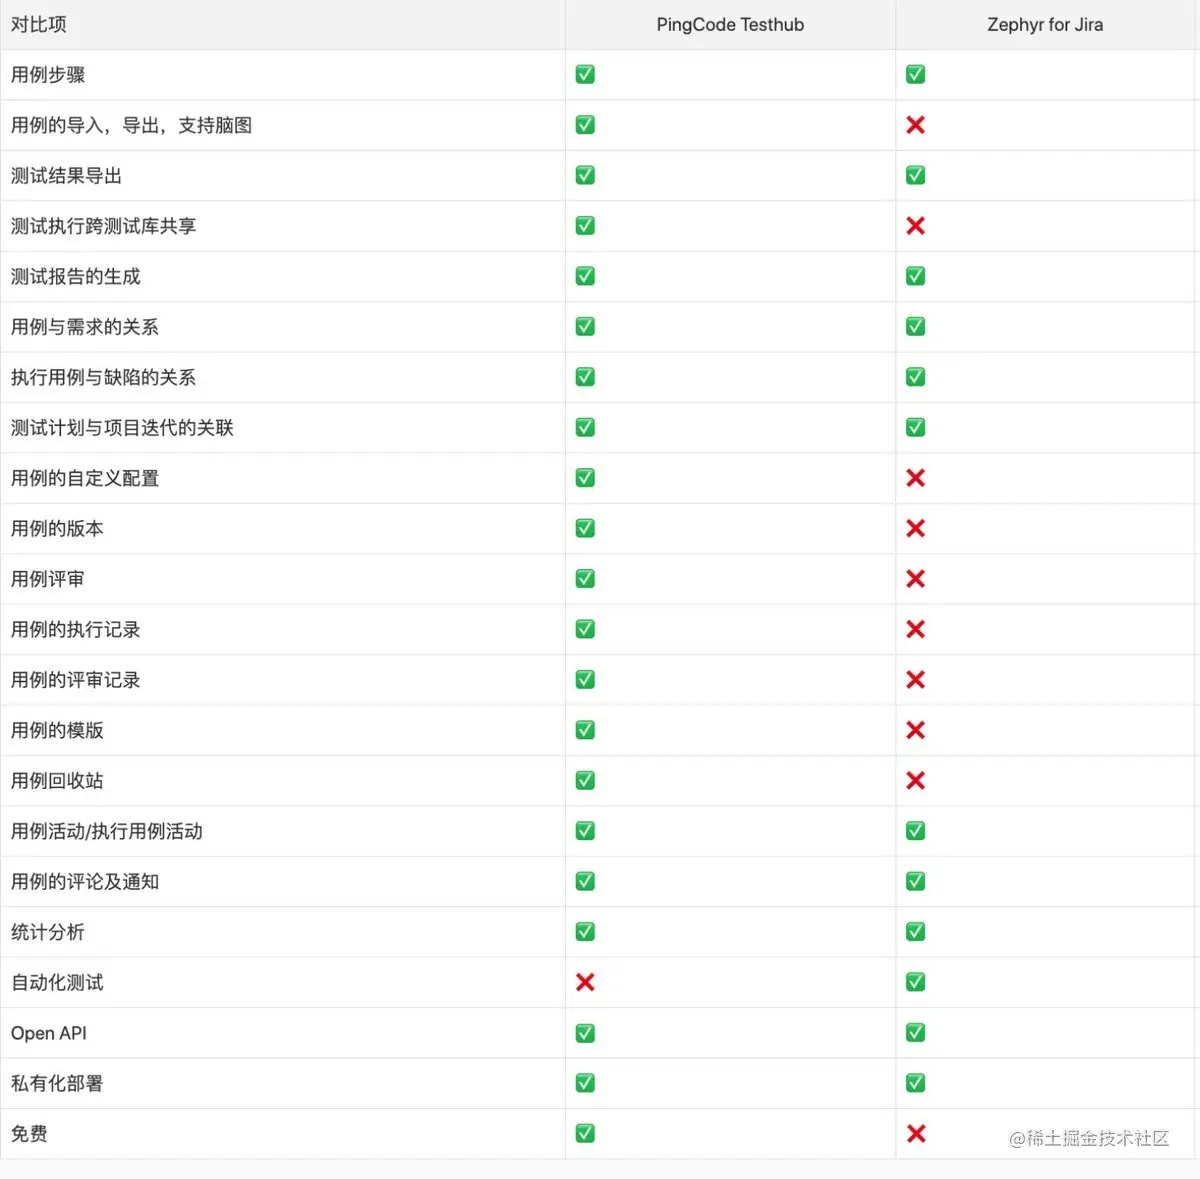Image resolution: width=1200 pixels, height=1179 pixels.
Task: Click Zephyr green check for 用例步骤
Action: (915, 75)
